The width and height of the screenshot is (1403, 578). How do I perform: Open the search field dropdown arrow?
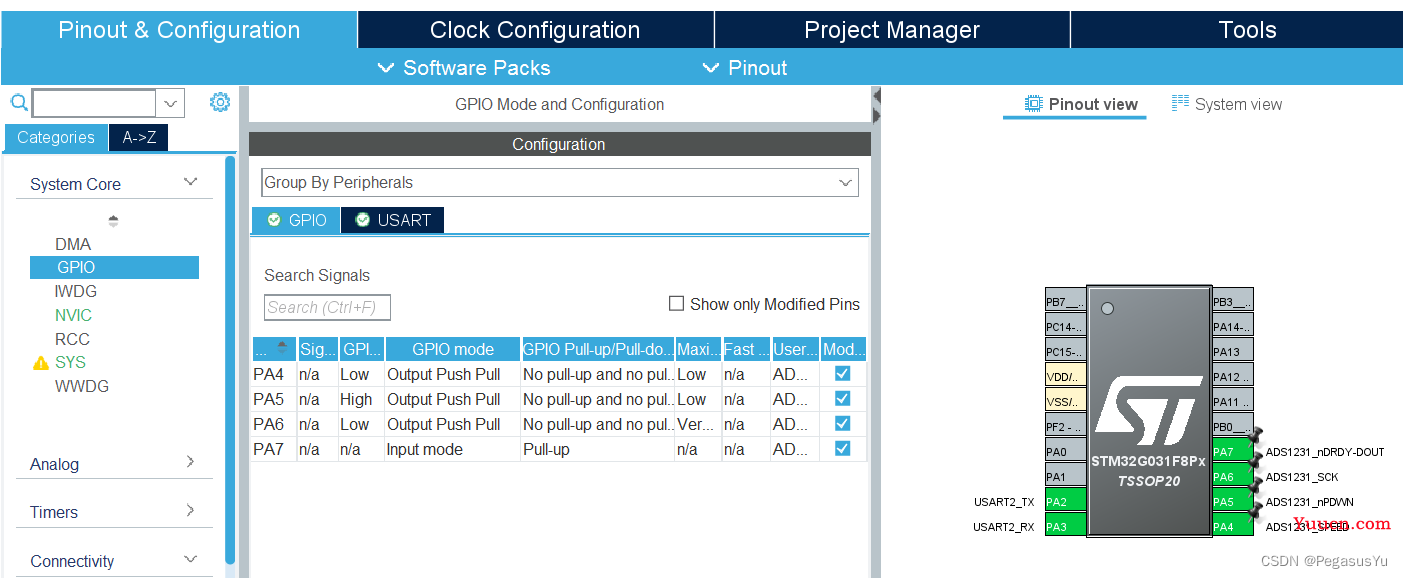(x=171, y=102)
